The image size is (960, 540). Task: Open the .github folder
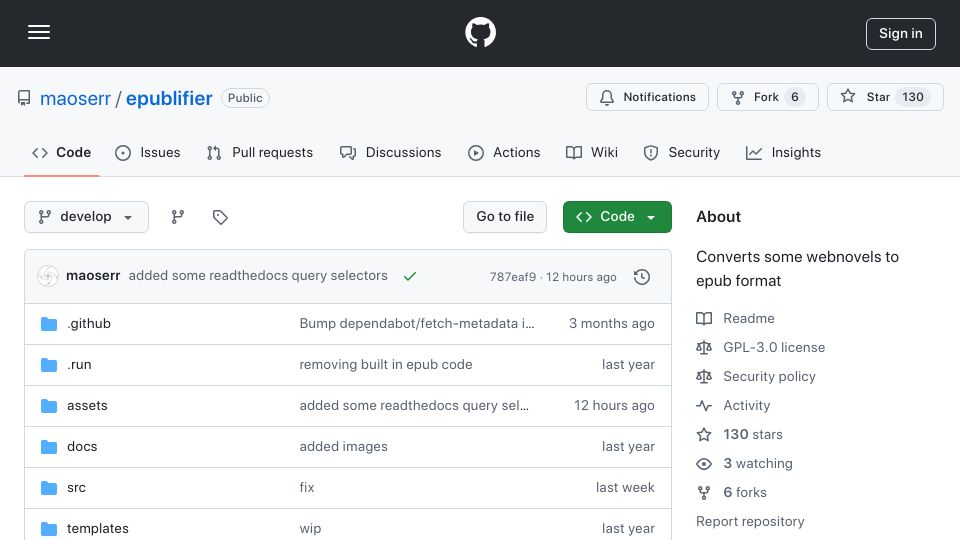point(89,323)
